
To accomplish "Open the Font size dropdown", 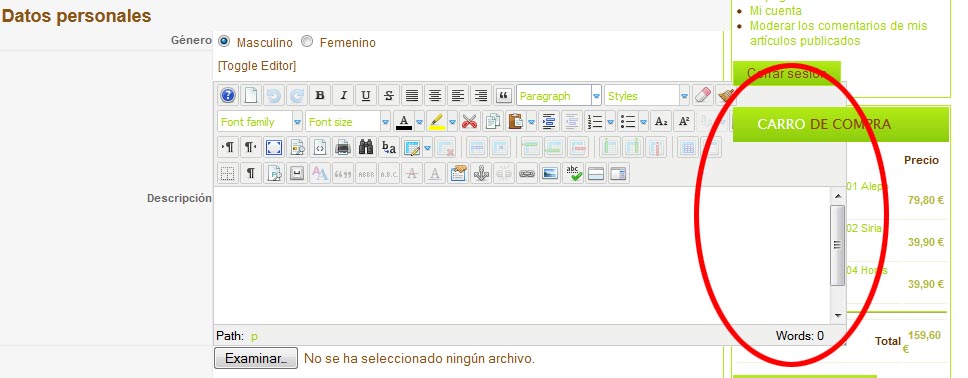I will click(x=348, y=122).
